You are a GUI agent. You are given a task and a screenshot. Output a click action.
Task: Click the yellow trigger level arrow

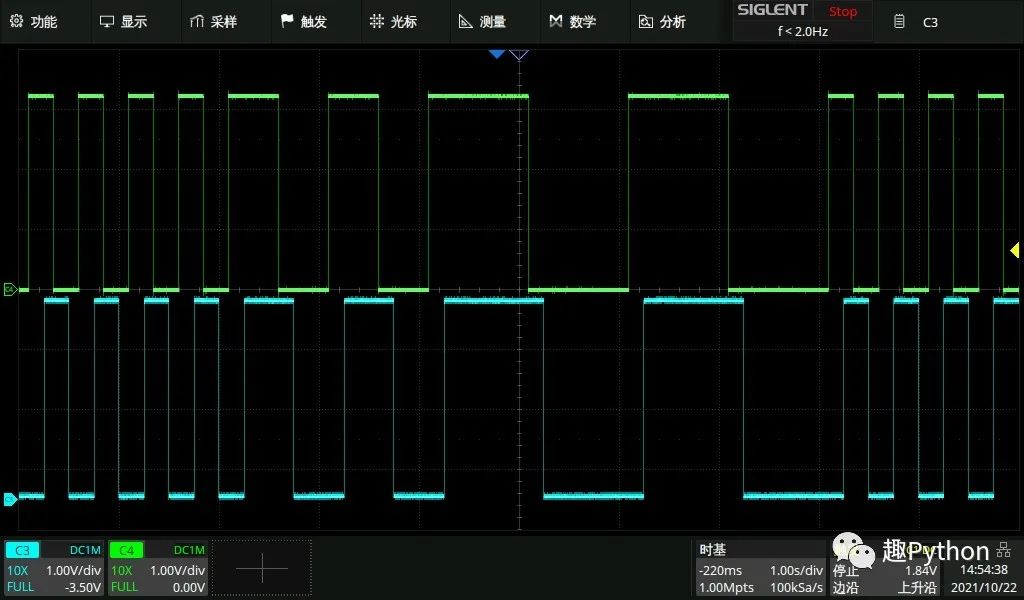(1014, 250)
